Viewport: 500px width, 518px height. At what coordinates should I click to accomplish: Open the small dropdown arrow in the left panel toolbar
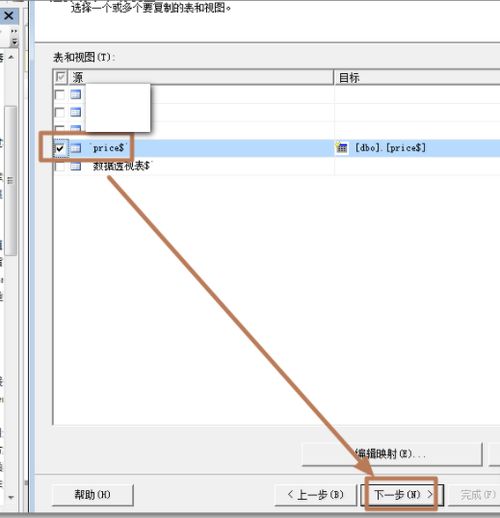(x=14, y=42)
